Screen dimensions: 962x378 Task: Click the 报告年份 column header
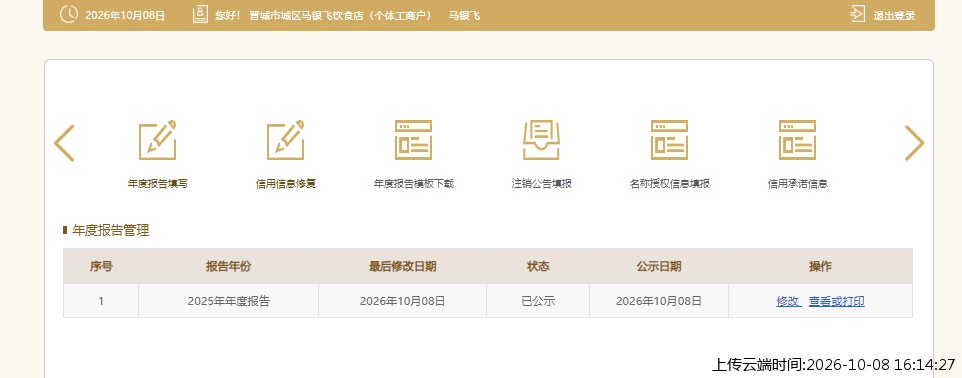228,266
